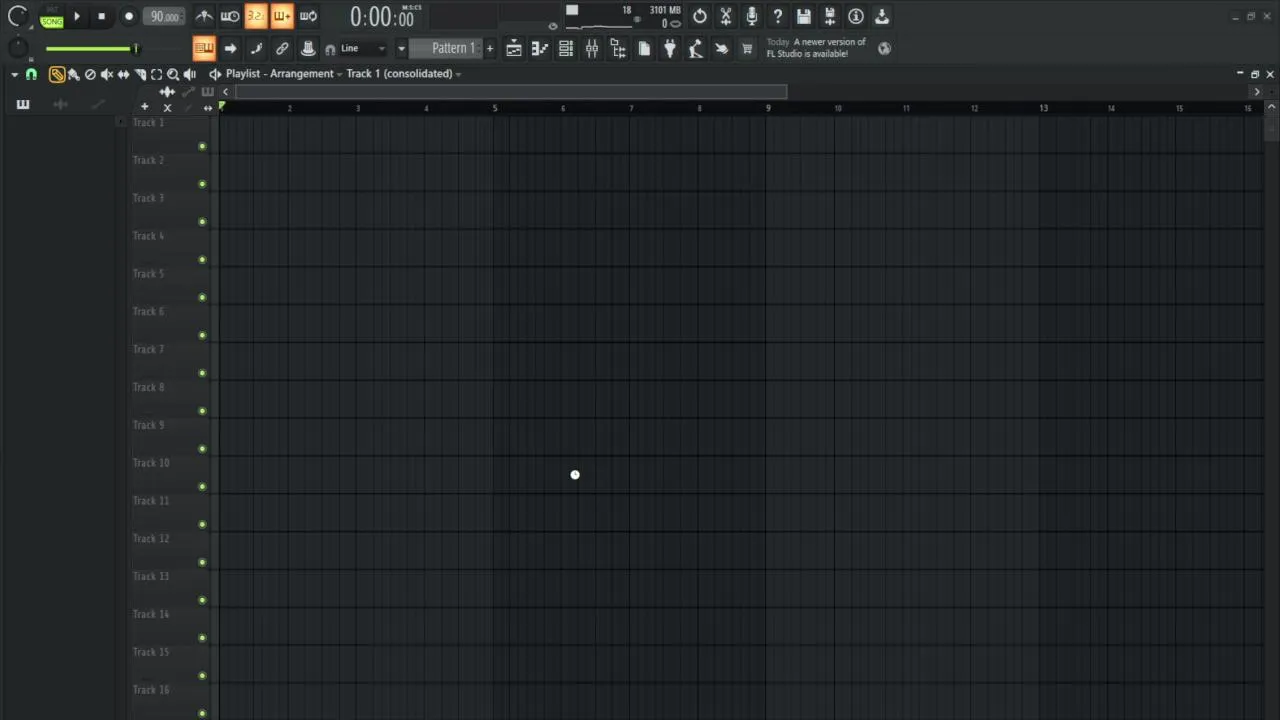Click the audio editor scissors icon
This screenshot has height=720, width=1280.
[x=726, y=16]
